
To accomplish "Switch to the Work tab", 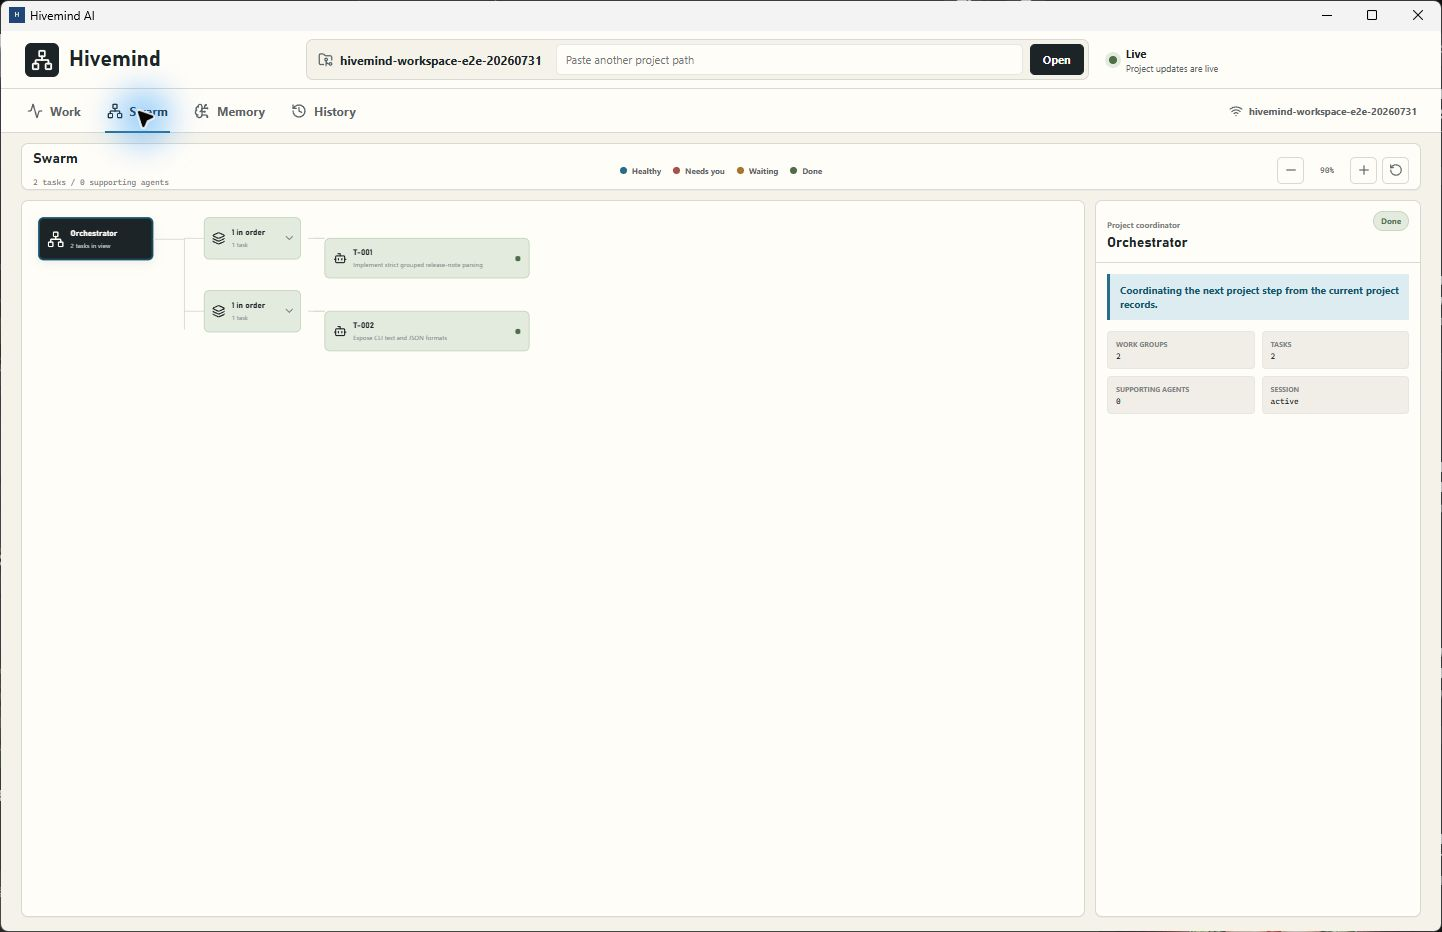I will point(54,111).
